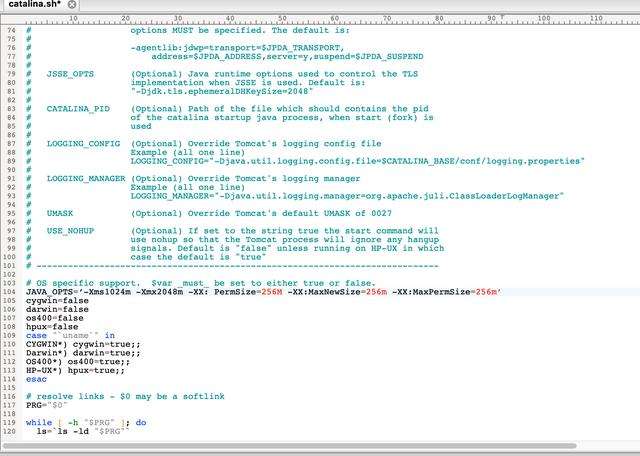
Task: Click 'case the default is "true"' on line 100
Action: 198,257
